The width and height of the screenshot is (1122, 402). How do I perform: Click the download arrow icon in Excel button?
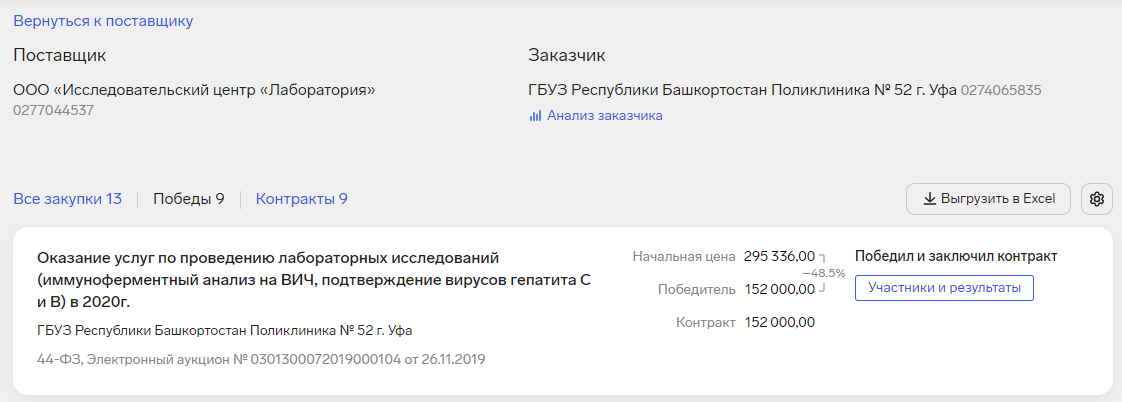[930, 199]
